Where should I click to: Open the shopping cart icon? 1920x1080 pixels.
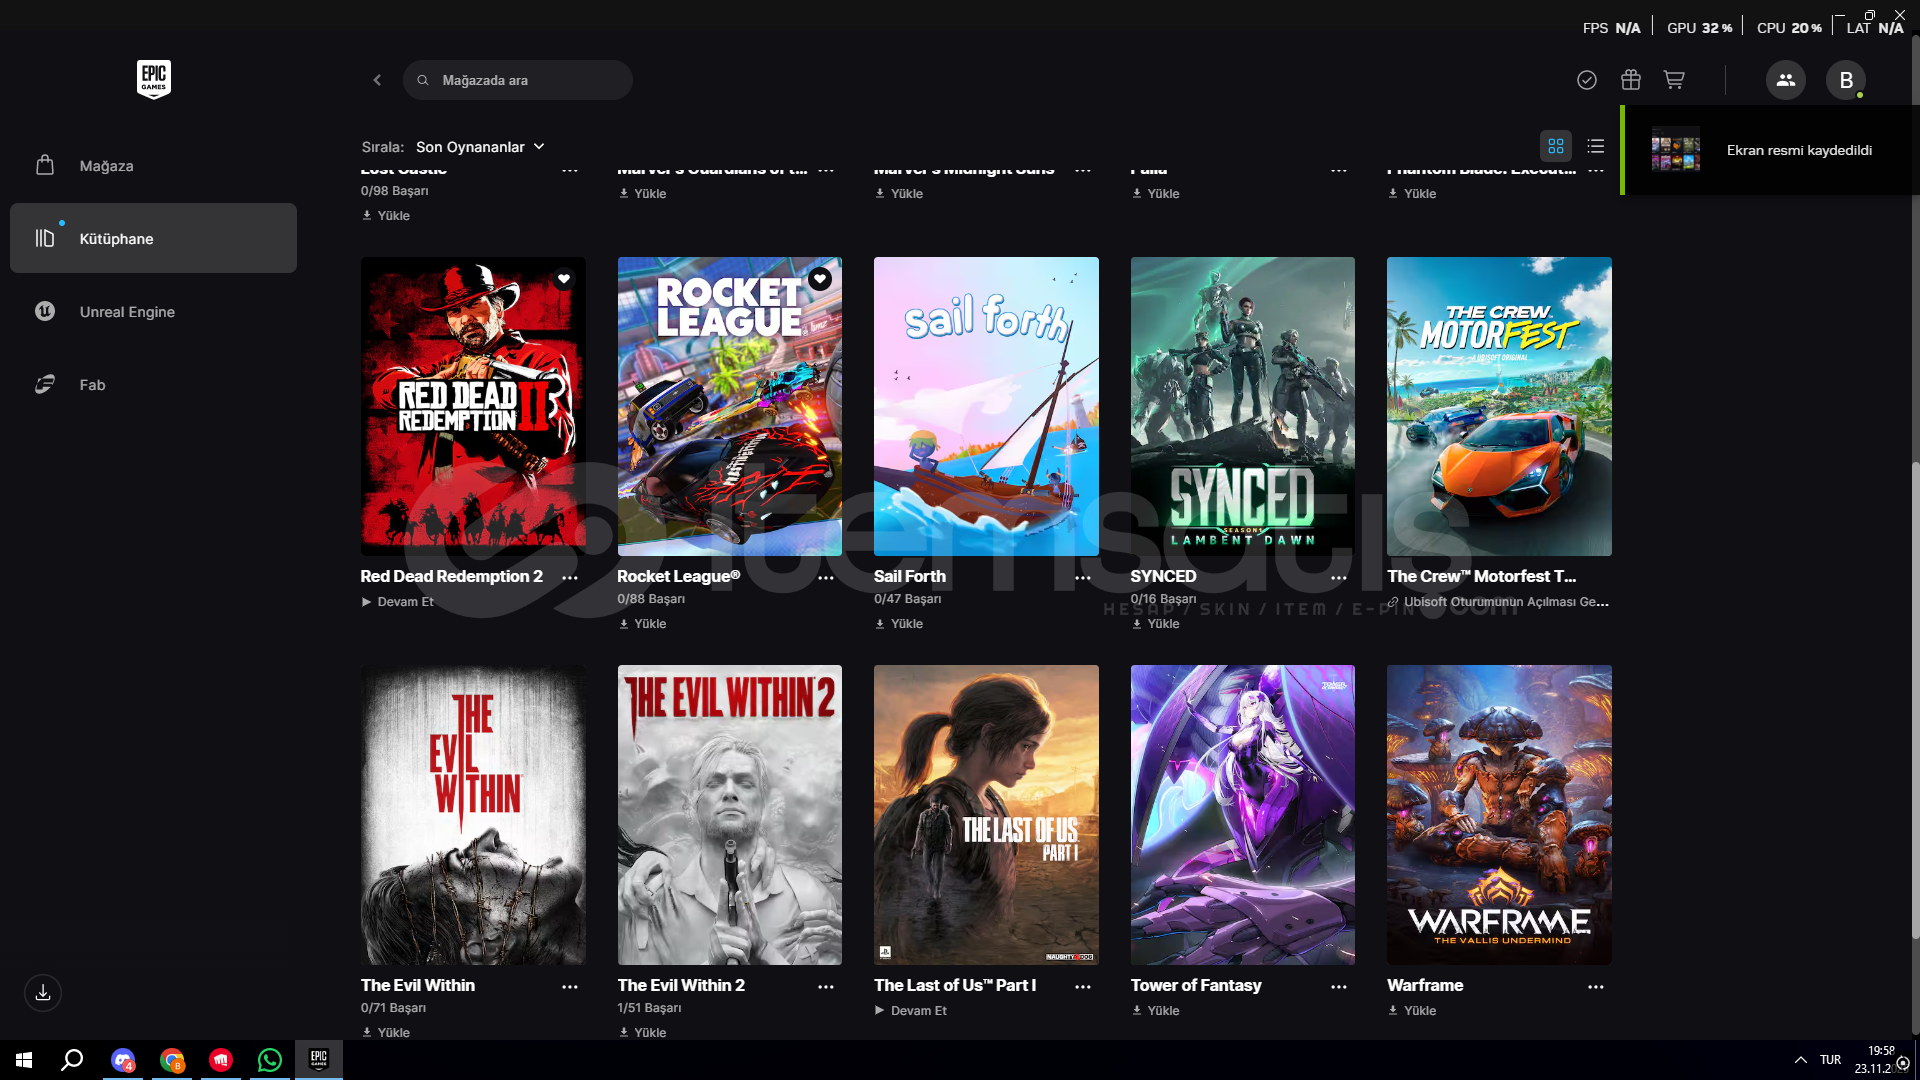[1674, 80]
